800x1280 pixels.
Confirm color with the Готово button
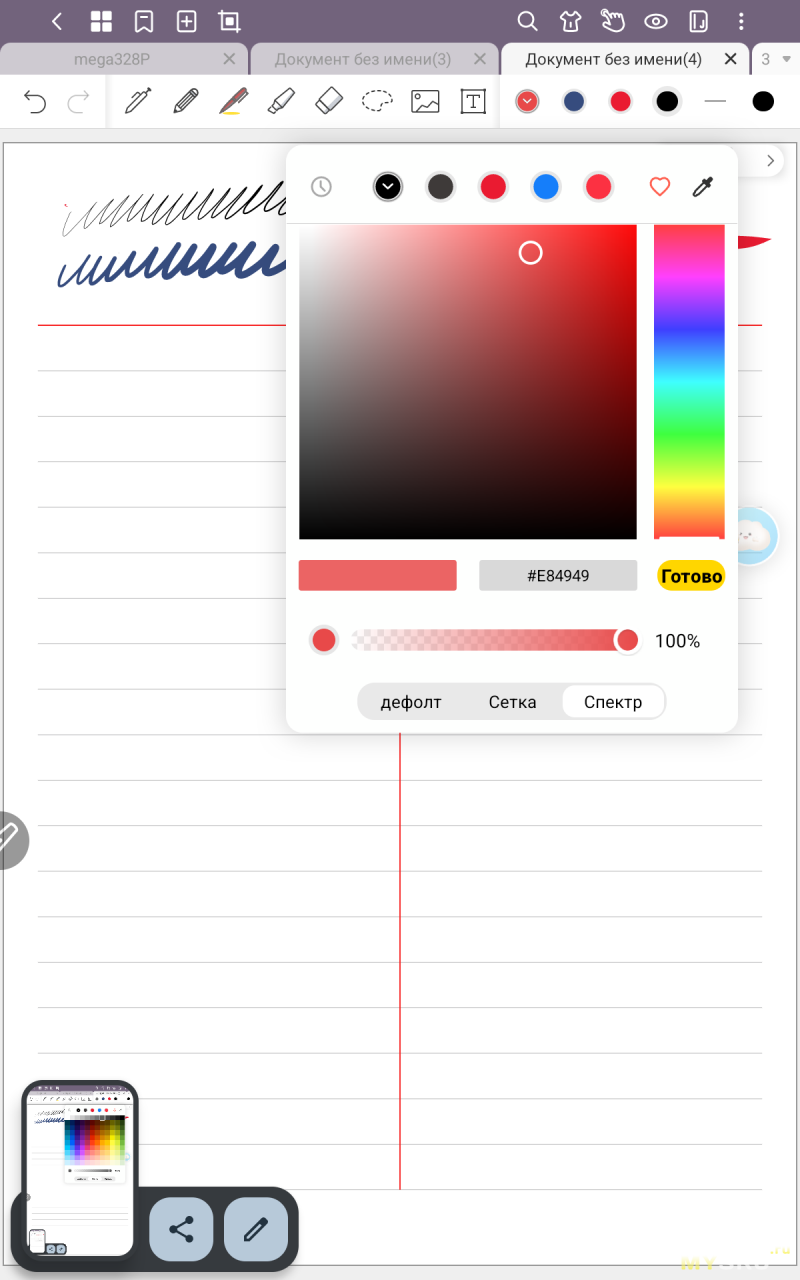pyautogui.click(x=691, y=576)
